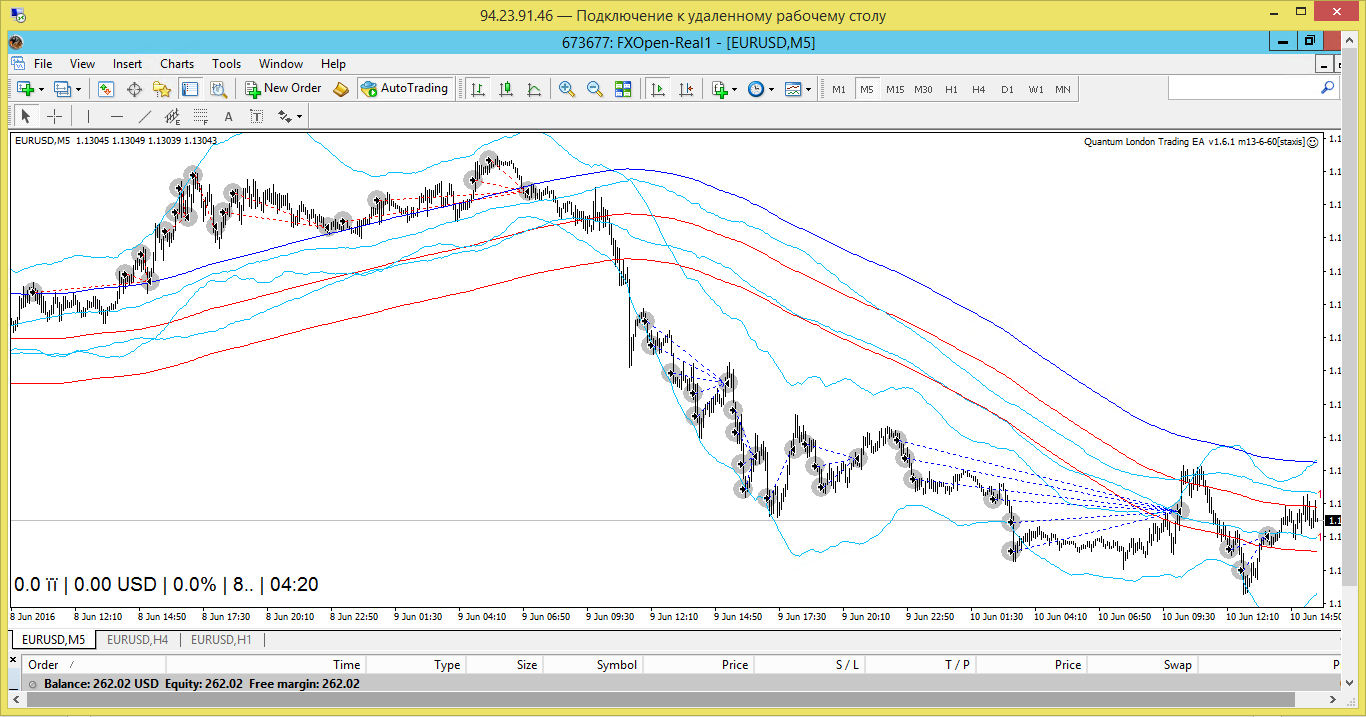Switch chart to candlesticks style
1366x717 pixels.
pyautogui.click(x=506, y=89)
